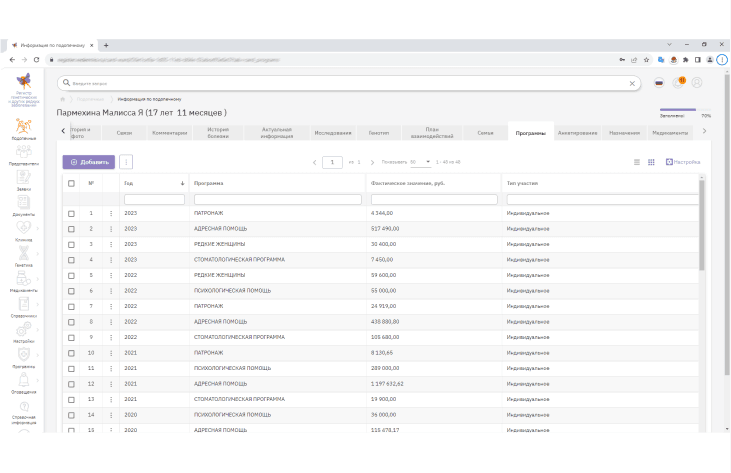Switch to the Семья tab
731x473 pixels.
485,133
